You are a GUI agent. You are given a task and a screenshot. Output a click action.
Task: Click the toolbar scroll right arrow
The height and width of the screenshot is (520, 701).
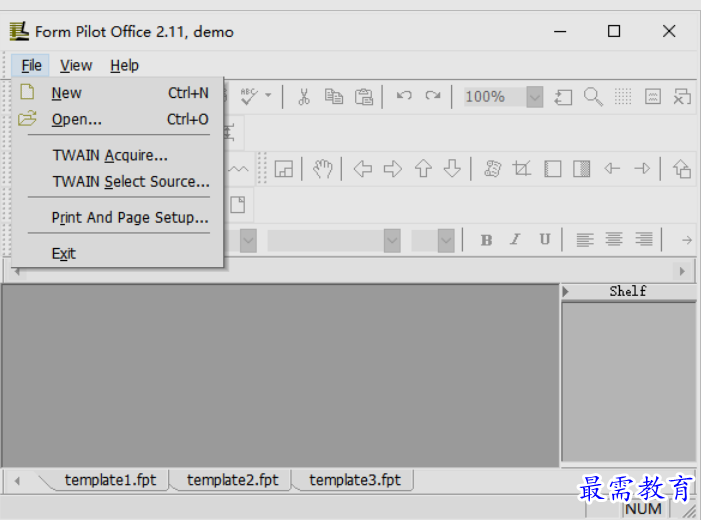click(x=682, y=271)
